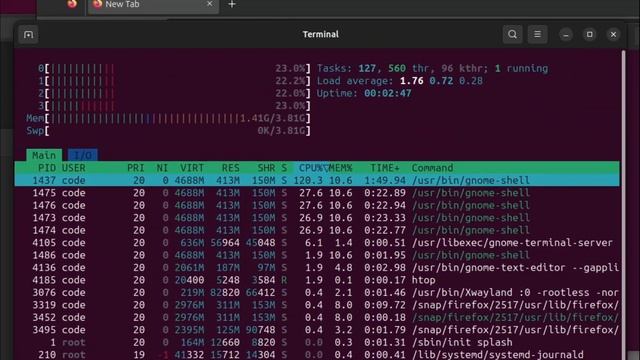Image resolution: width=640 pixels, height=360 pixels.
Task: Click CPU 3 usage meter
Action: click(x=174, y=106)
